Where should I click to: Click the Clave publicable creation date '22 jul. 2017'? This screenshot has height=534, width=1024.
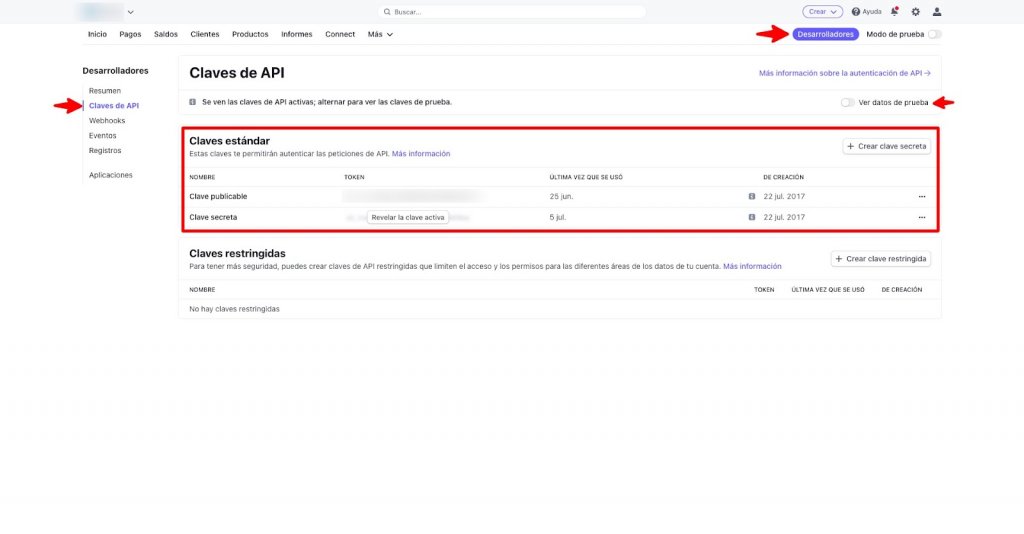(784, 196)
